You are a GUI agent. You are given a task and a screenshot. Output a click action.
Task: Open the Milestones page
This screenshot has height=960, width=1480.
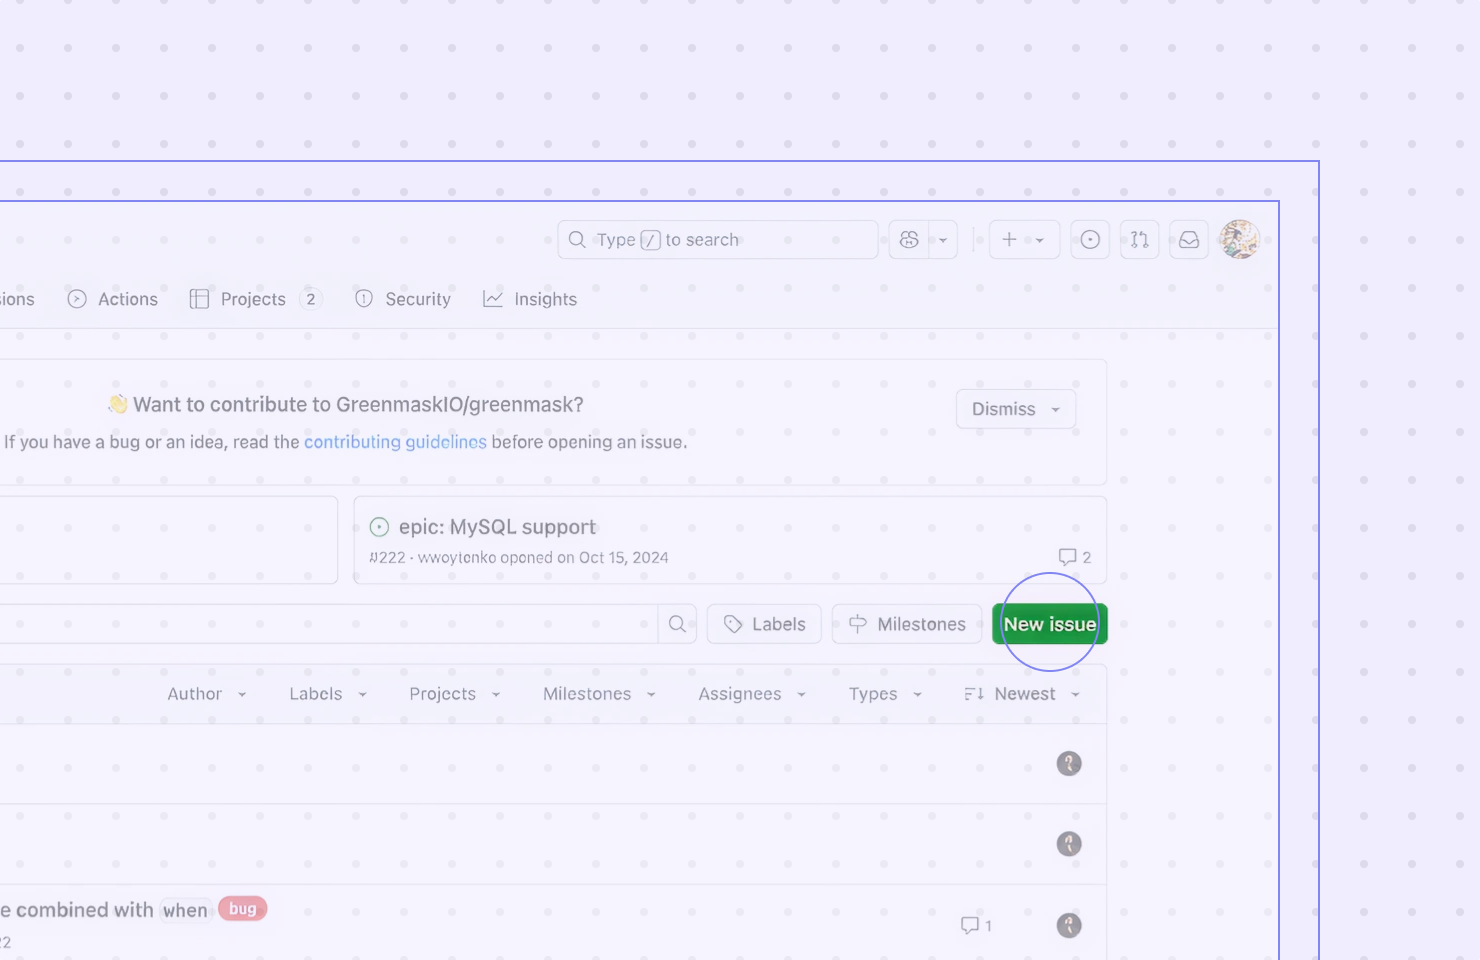coord(907,624)
